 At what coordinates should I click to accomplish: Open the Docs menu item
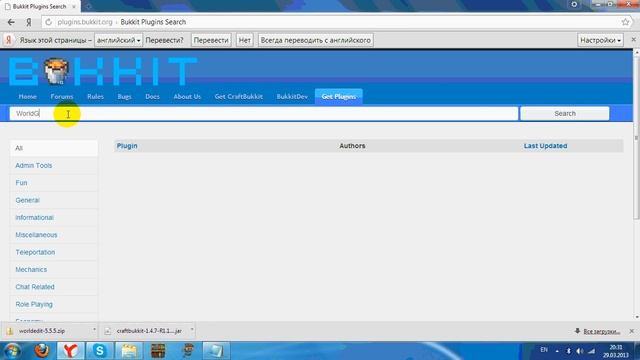pyautogui.click(x=152, y=96)
